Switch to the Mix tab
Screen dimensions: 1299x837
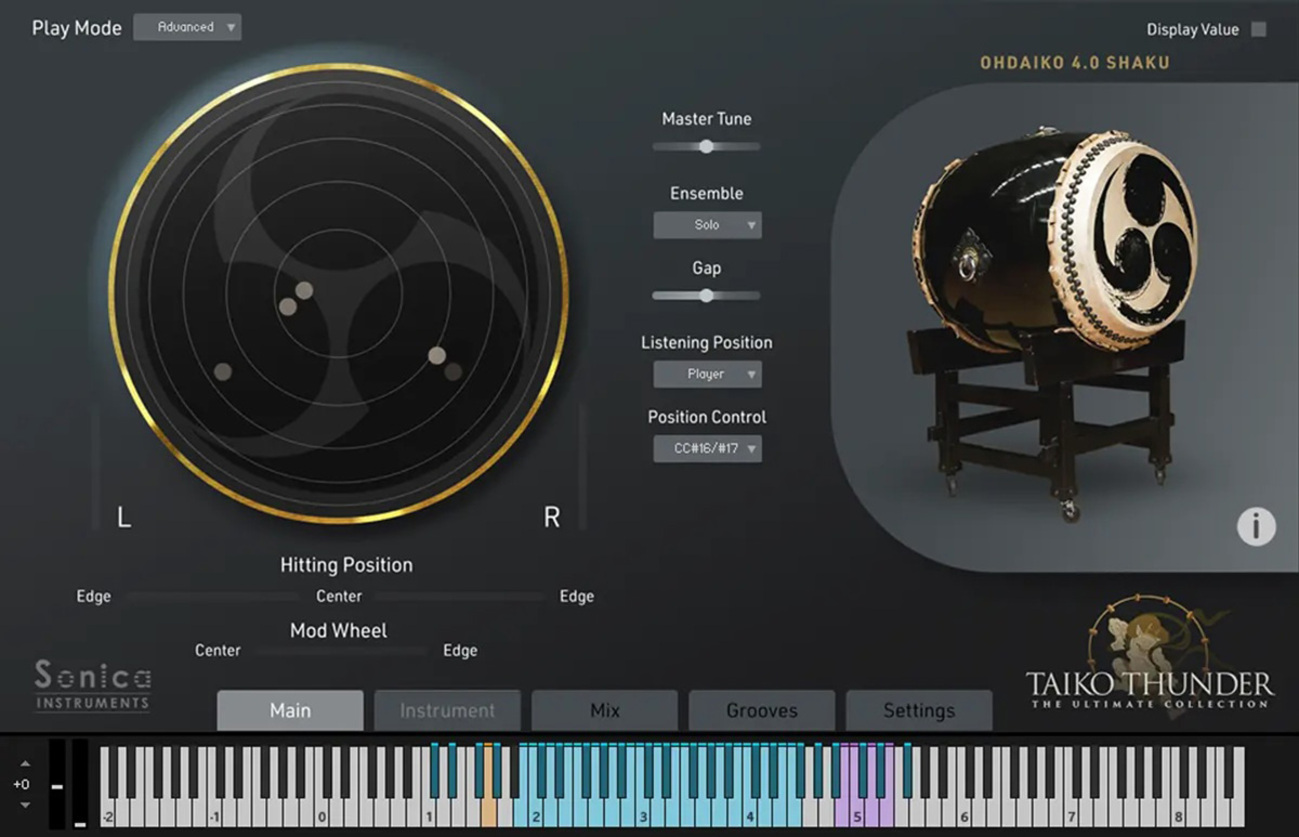click(x=604, y=711)
